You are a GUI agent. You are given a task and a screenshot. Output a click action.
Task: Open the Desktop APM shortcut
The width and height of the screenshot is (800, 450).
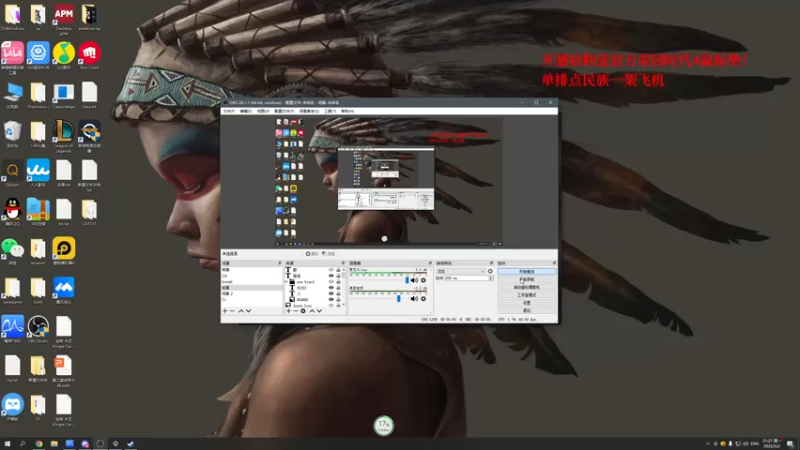coord(64,18)
